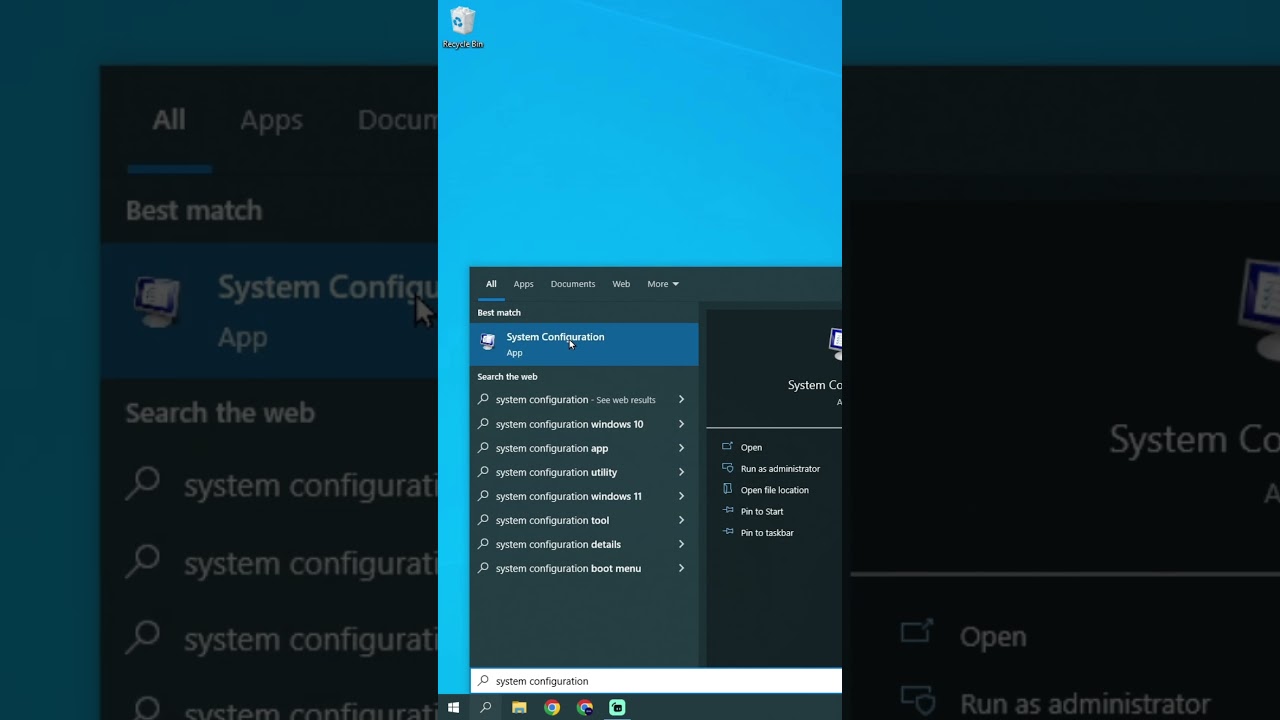The width and height of the screenshot is (1280, 720).
Task: Select 'system configuration windows 10' suggestion
Action: (584, 424)
